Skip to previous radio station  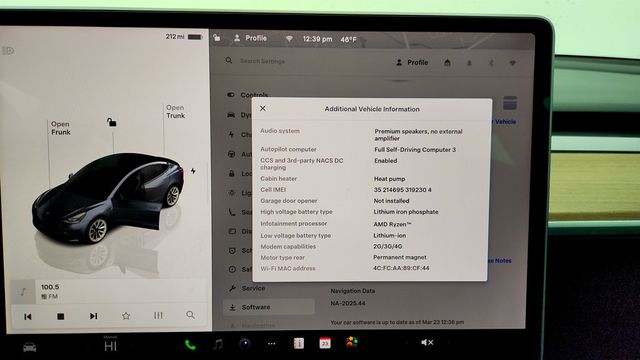pyautogui.click(x=28, y=316)
